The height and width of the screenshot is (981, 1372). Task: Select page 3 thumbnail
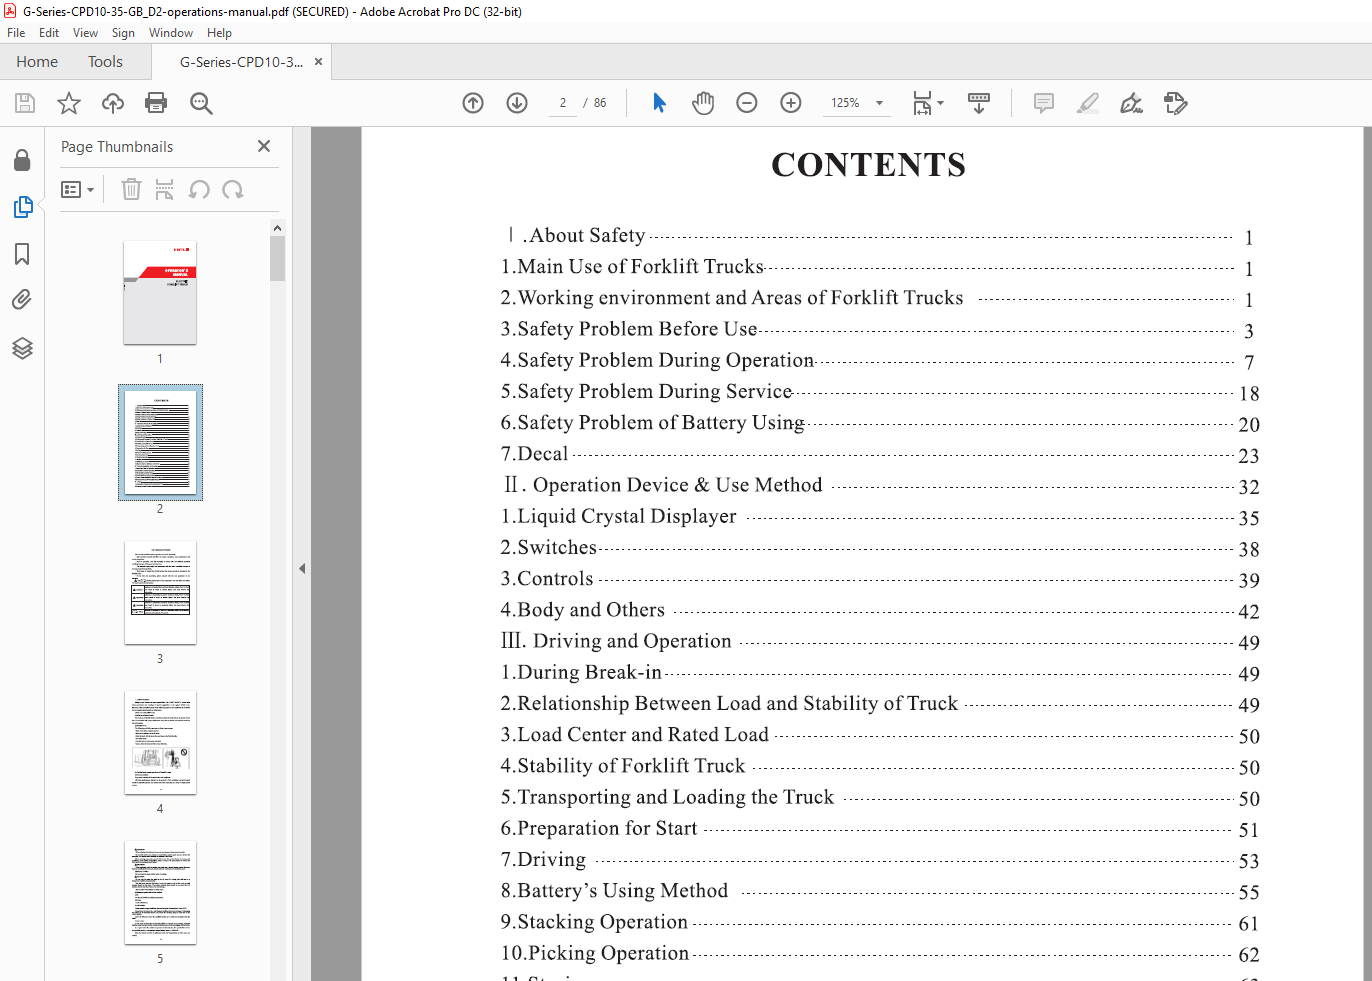(160, 593)
